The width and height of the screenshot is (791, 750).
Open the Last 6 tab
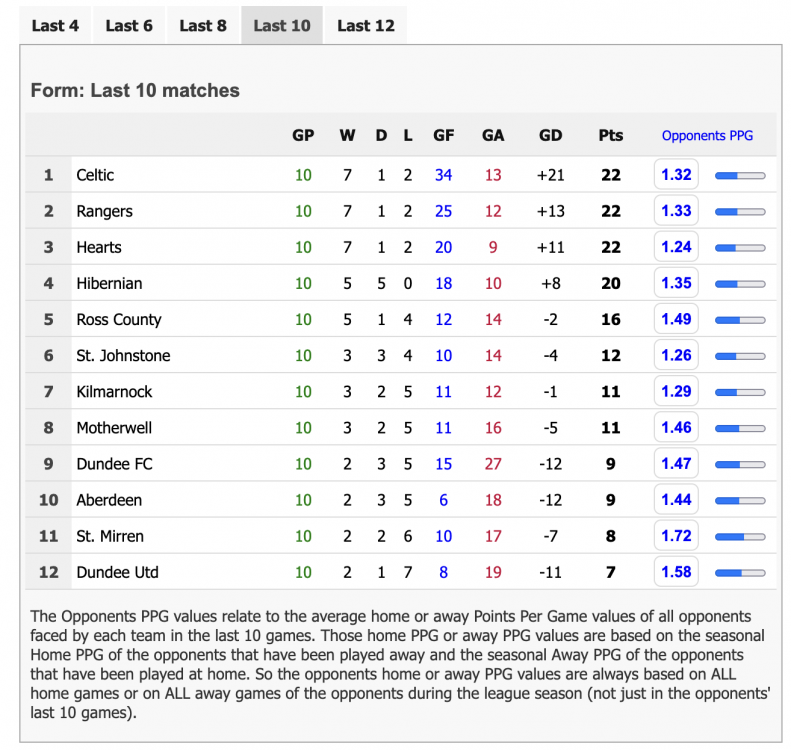[129, 26]
